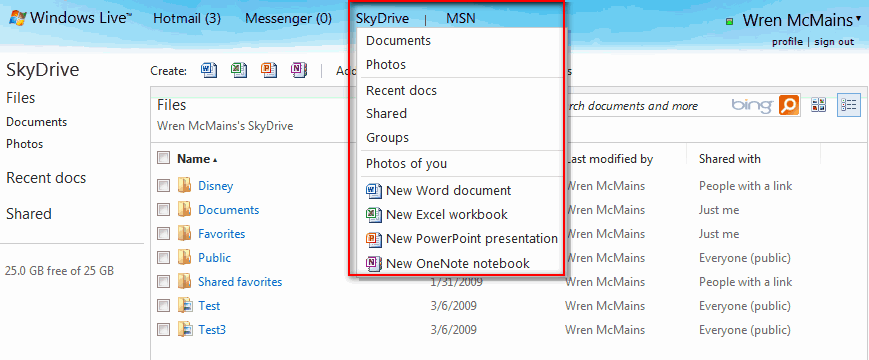Click Excel icon beside New Excel workbook

(x=374, y=215)
